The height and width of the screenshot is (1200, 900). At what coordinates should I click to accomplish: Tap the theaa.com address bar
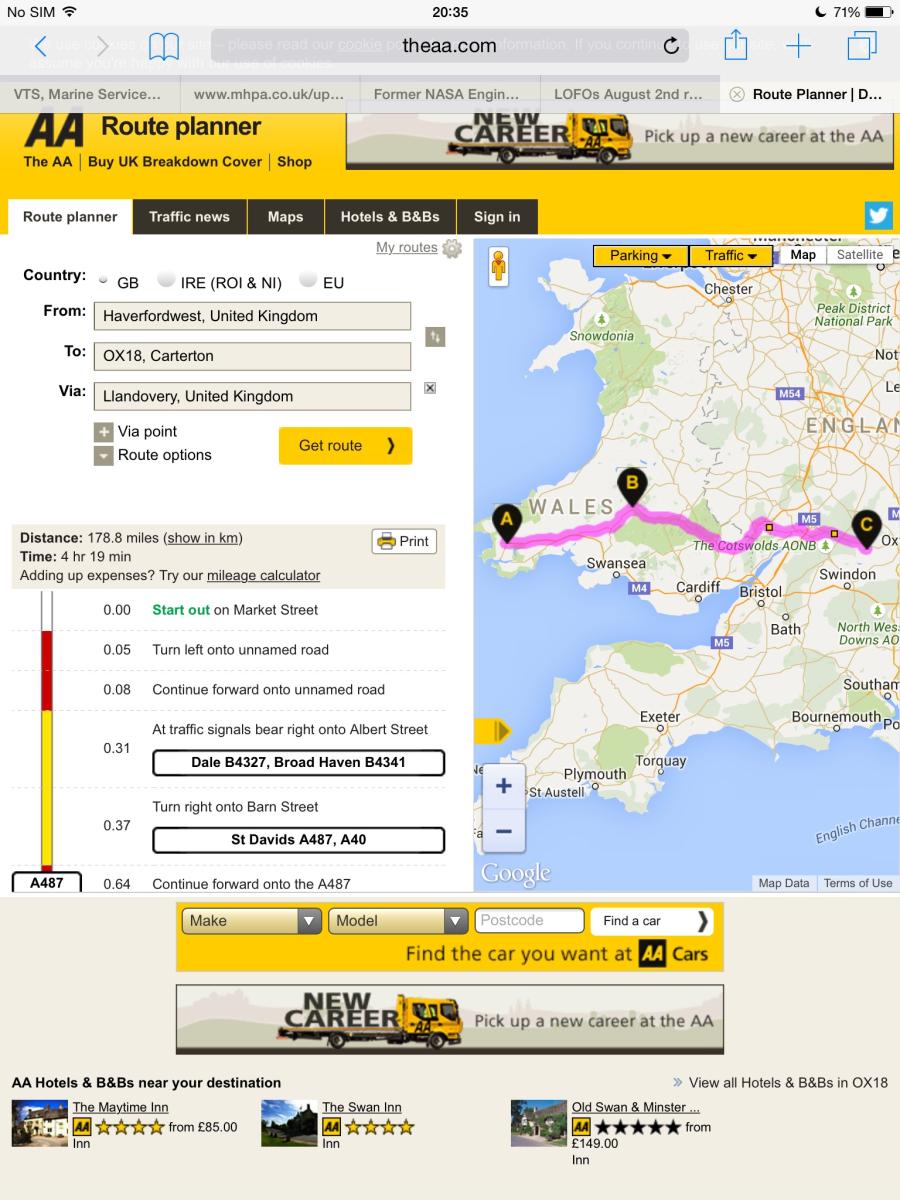(450, 45)
